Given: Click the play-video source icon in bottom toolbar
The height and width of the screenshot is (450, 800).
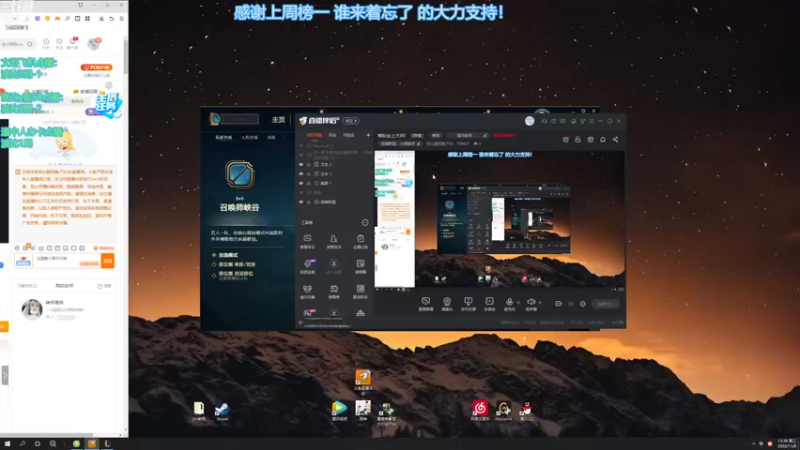Looking at the screenshot, I should pos(489,303).
